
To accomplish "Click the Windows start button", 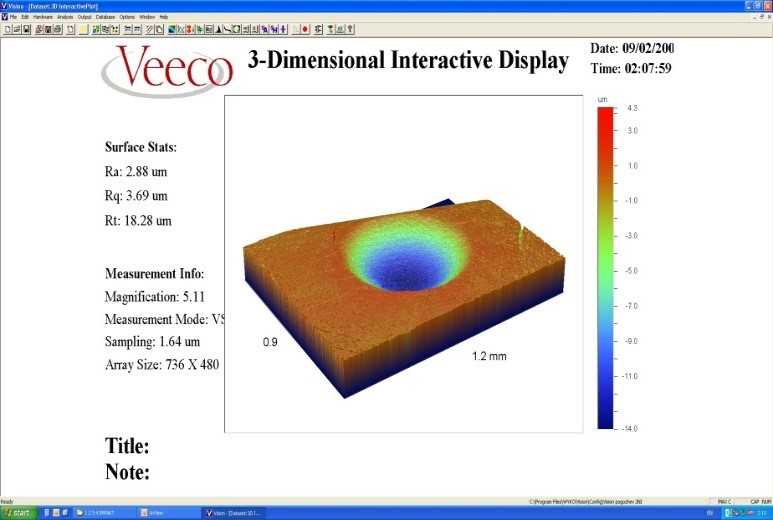I will [18, 513].
